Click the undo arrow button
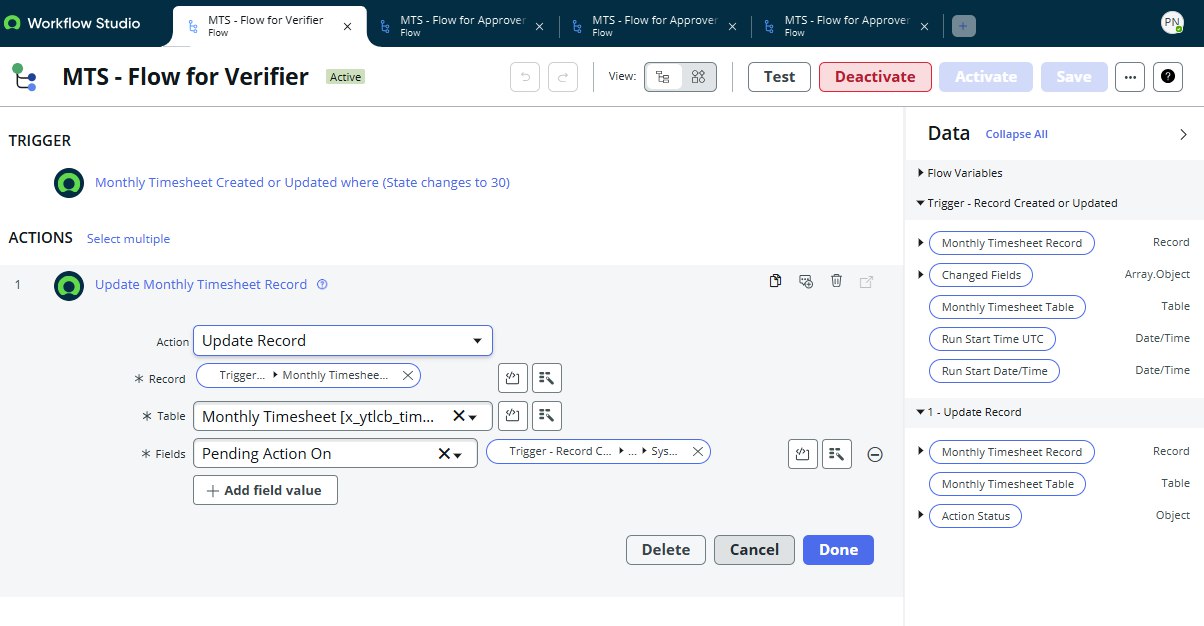This screenshot has height=626, width=1204. coord(525,77)
